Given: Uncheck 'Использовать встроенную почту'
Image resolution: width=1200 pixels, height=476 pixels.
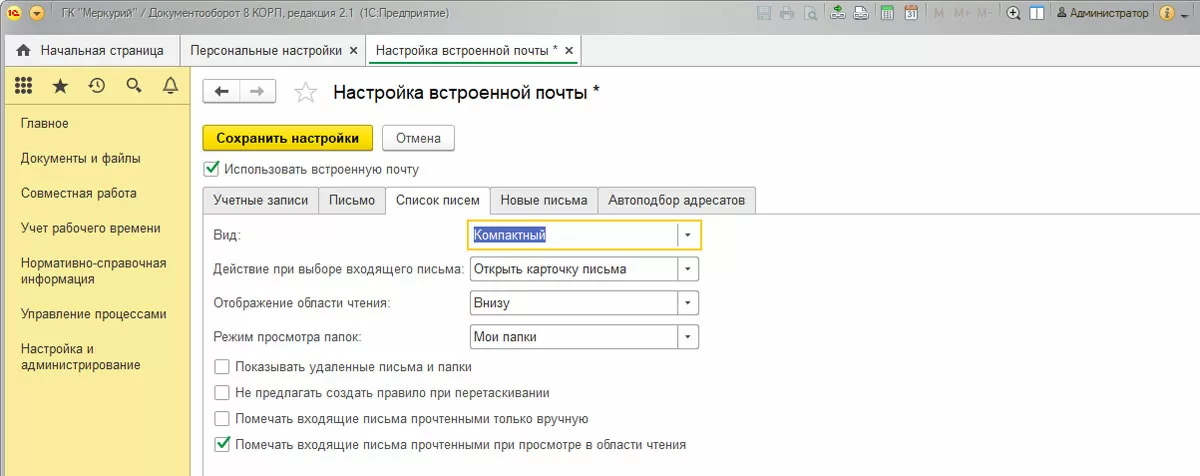Looking at the screenshot, I should [x=211, y=169].
